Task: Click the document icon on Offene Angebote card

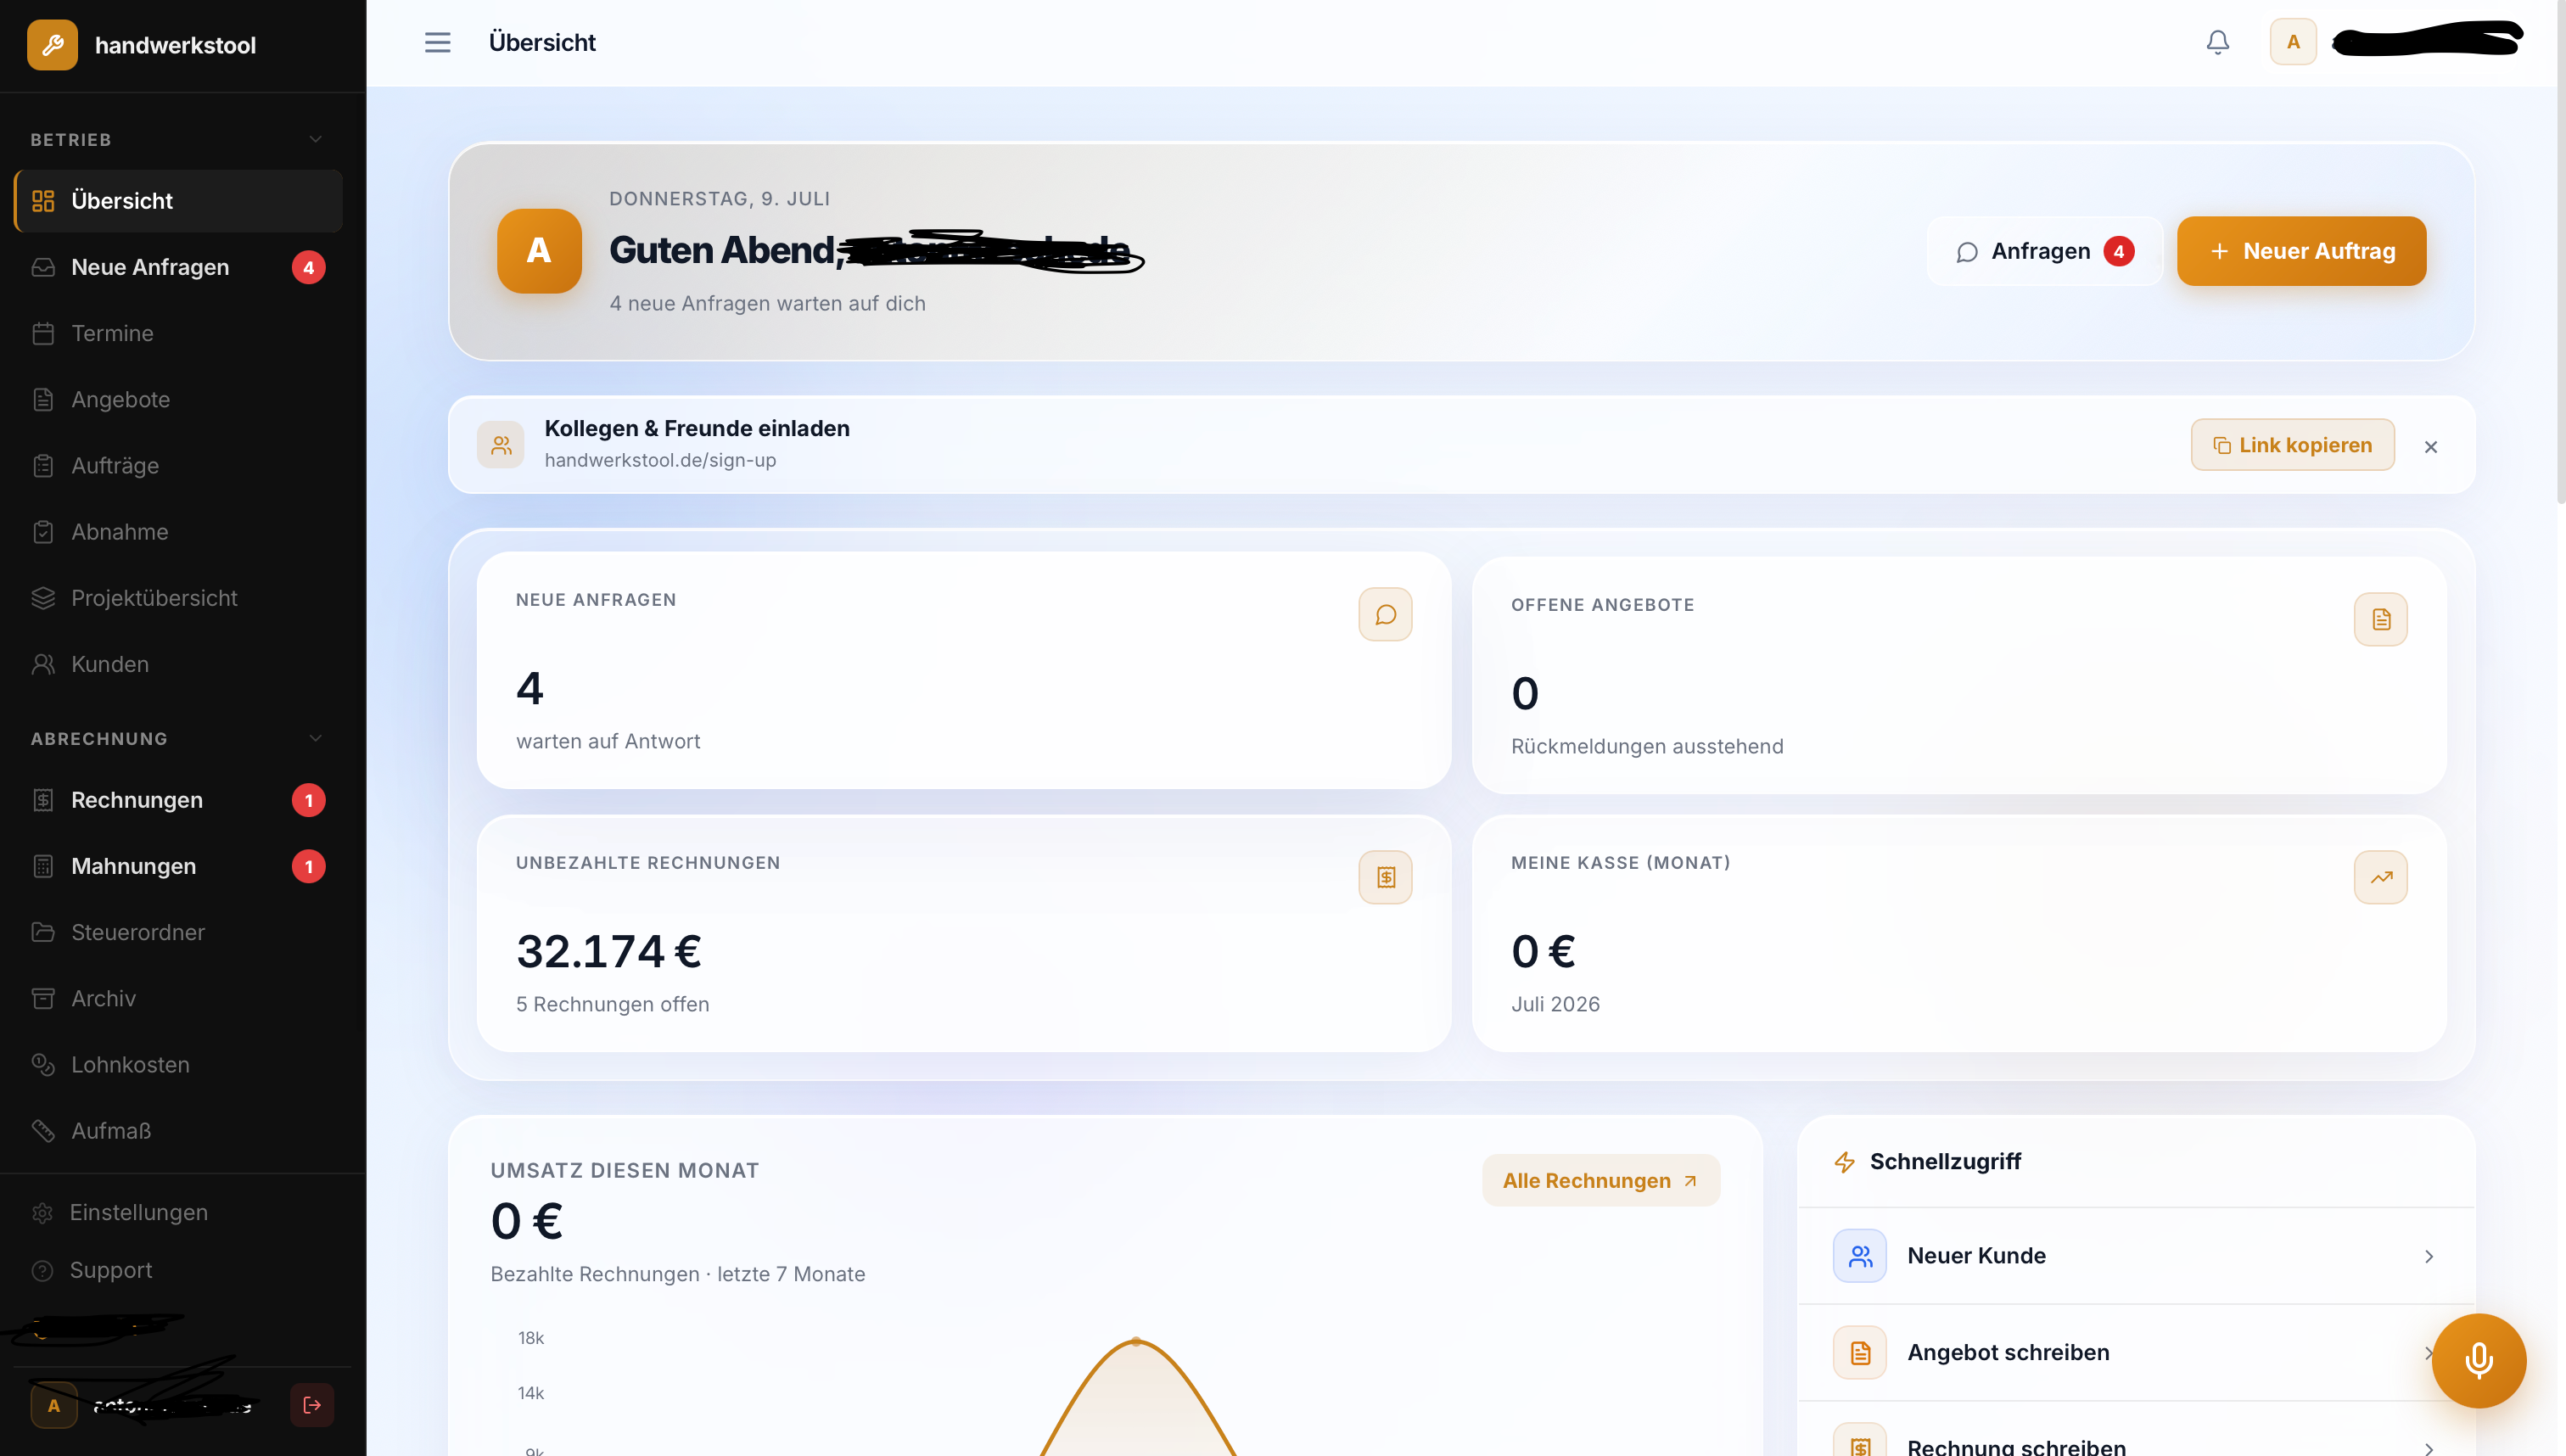Action: coord(2380,619)
